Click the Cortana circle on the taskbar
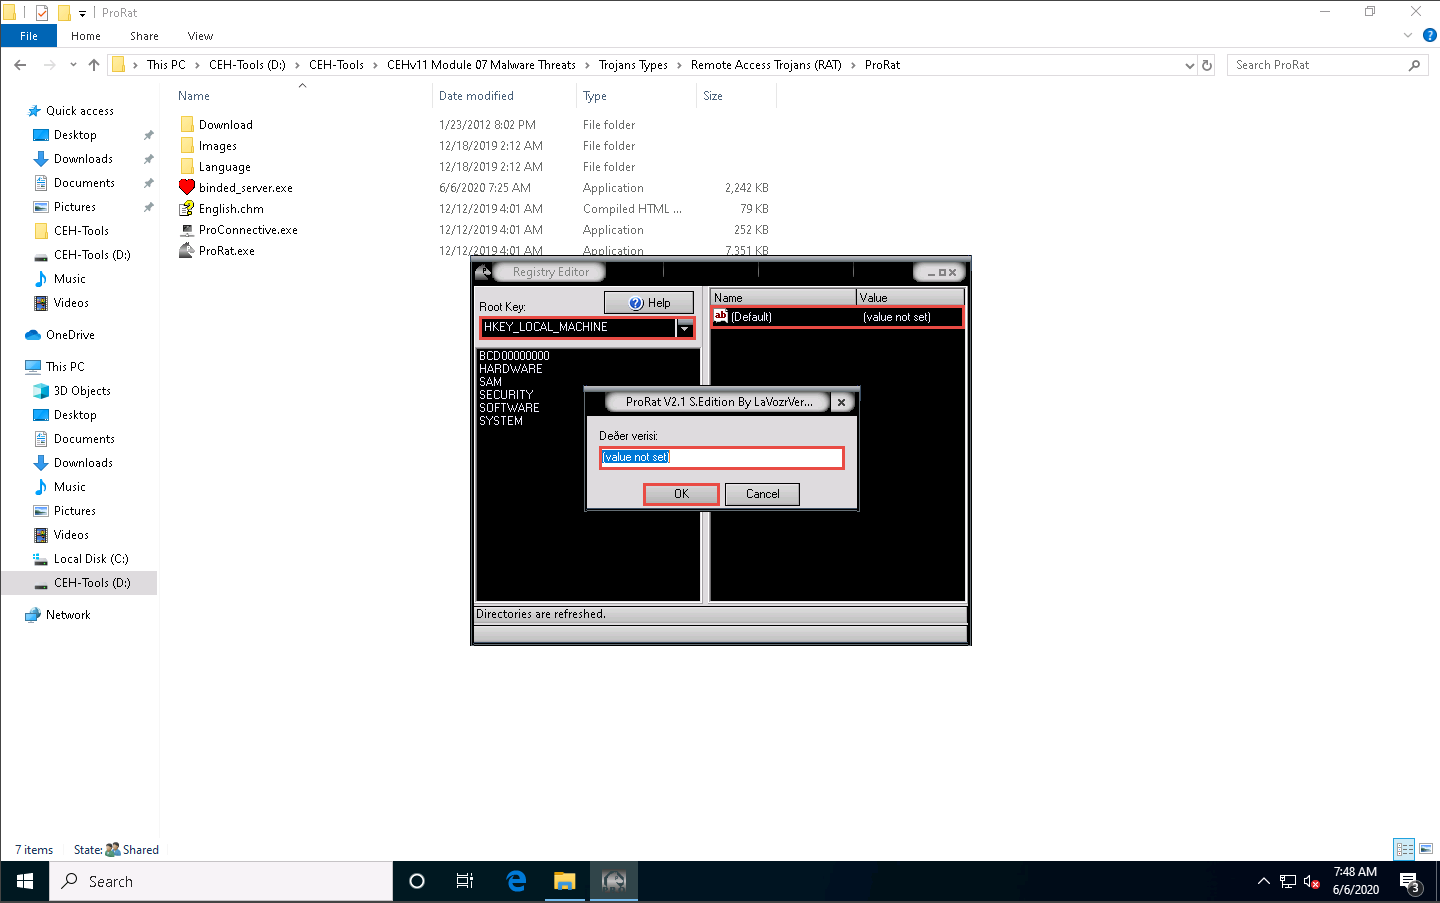1440x903 pixels. tap(417, 881)
